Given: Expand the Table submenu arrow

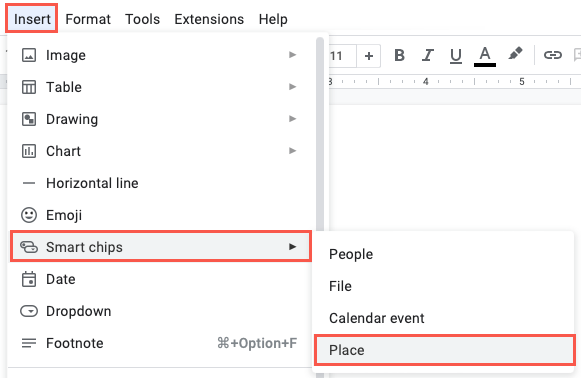Looking at the screenshot, I should point(292,87).
